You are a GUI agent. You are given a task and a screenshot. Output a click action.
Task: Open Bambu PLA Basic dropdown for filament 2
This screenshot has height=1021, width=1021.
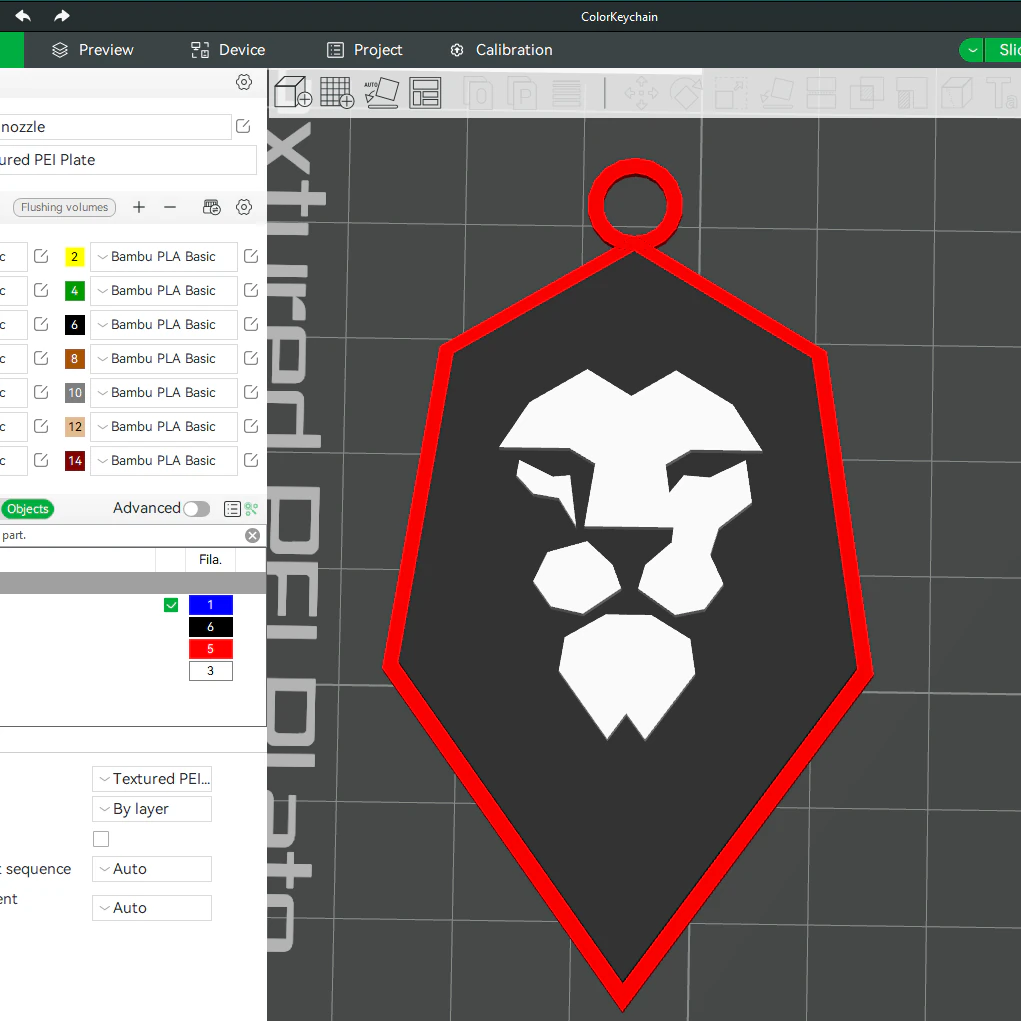[163, 257]
